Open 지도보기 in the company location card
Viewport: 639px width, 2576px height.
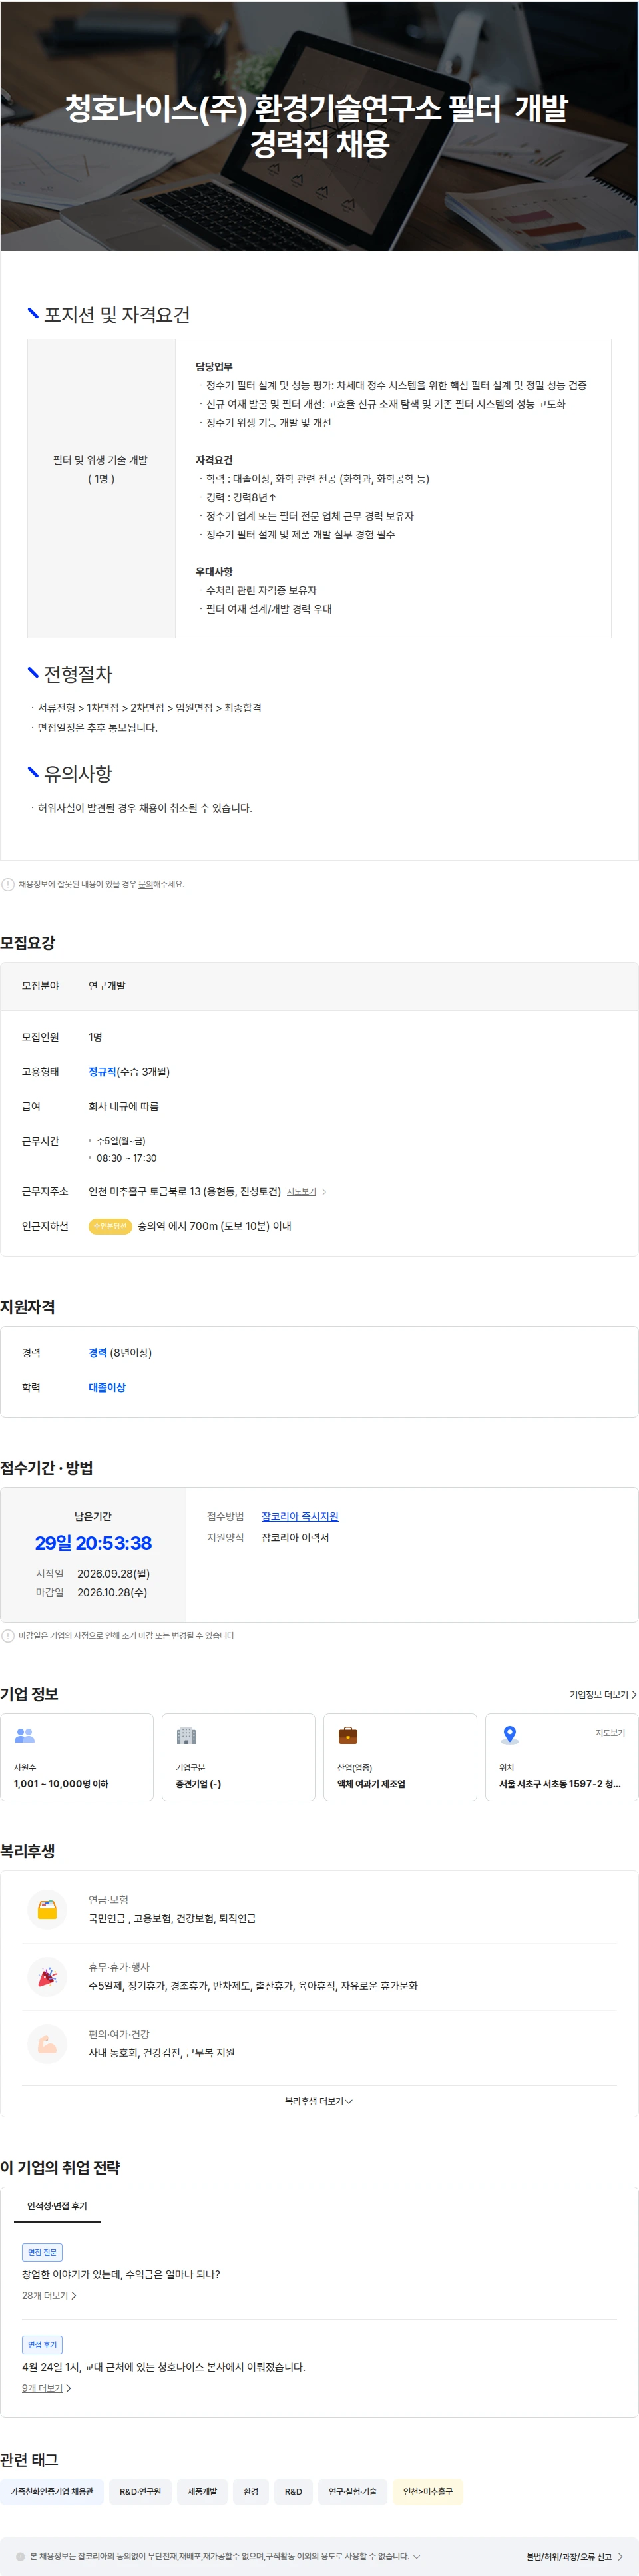click(x=610, y=1733)
